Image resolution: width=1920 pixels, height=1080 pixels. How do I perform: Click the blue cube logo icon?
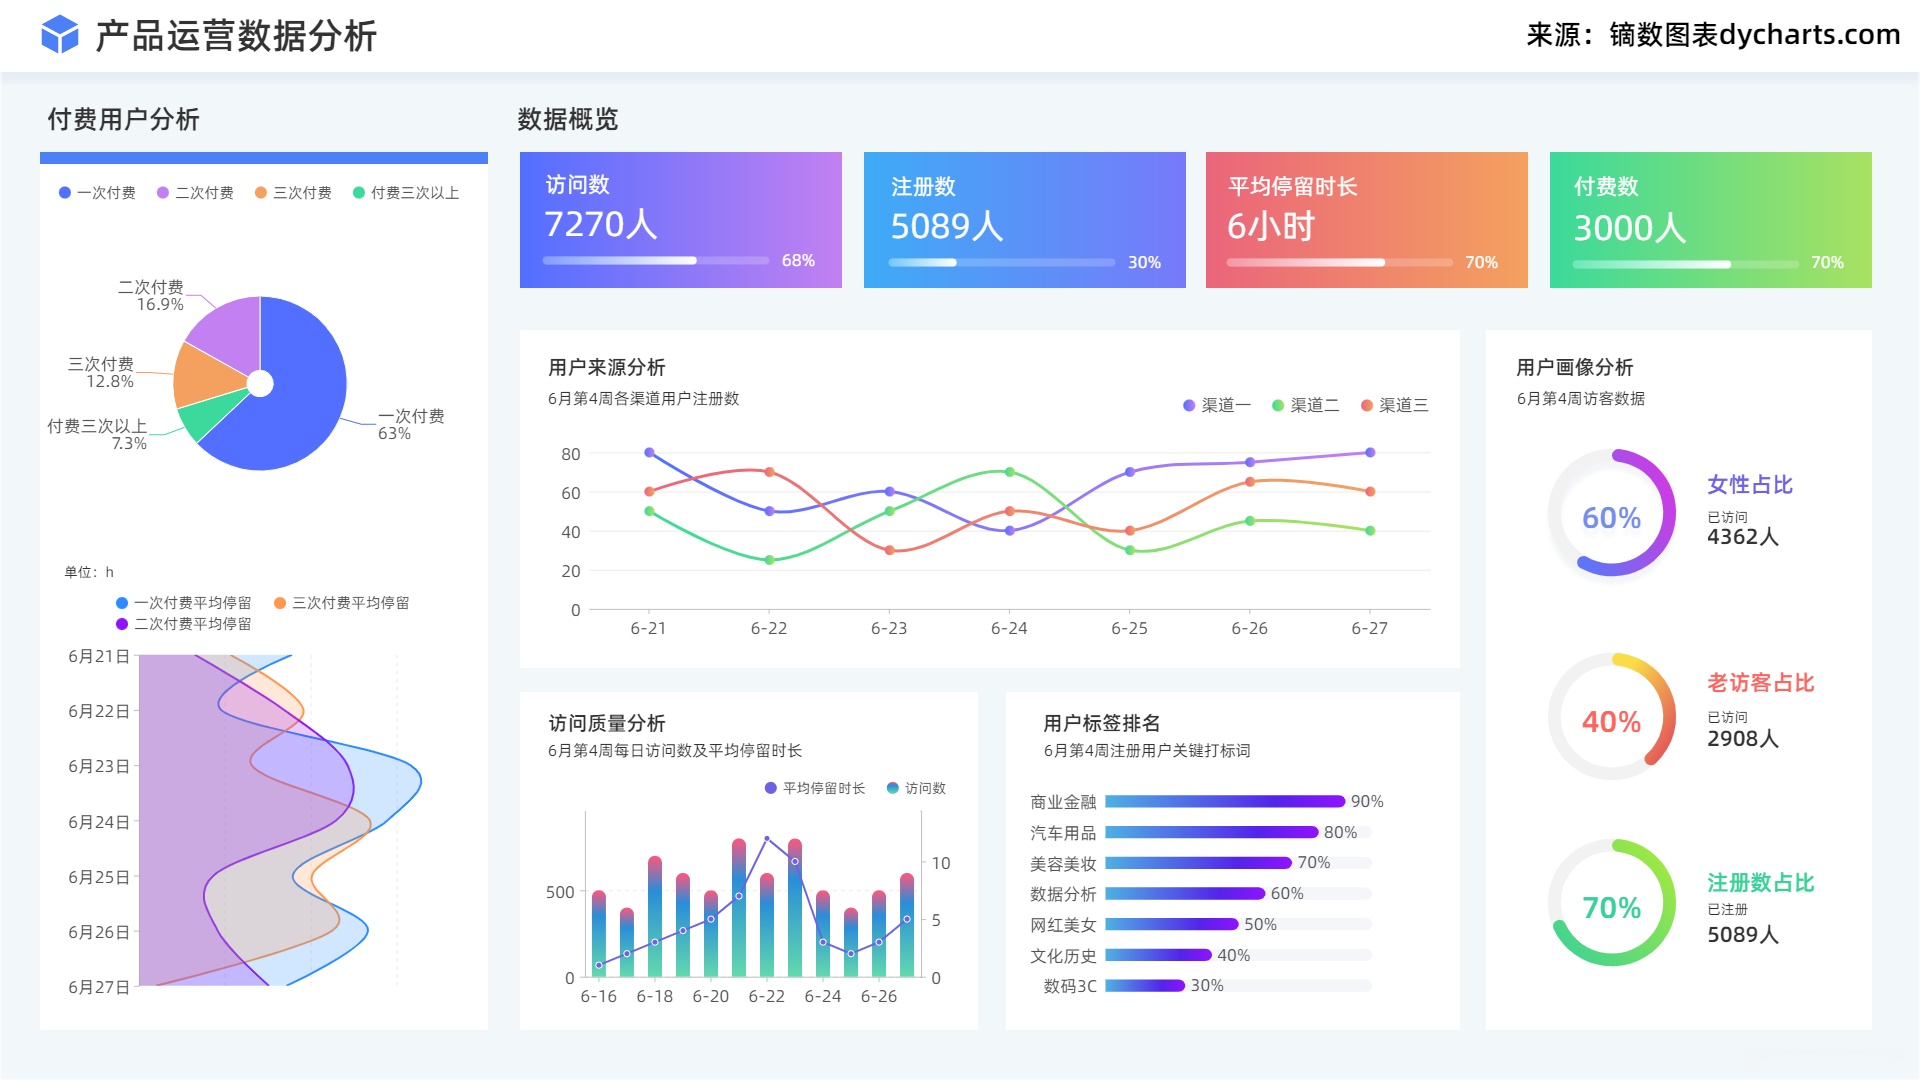60,35
